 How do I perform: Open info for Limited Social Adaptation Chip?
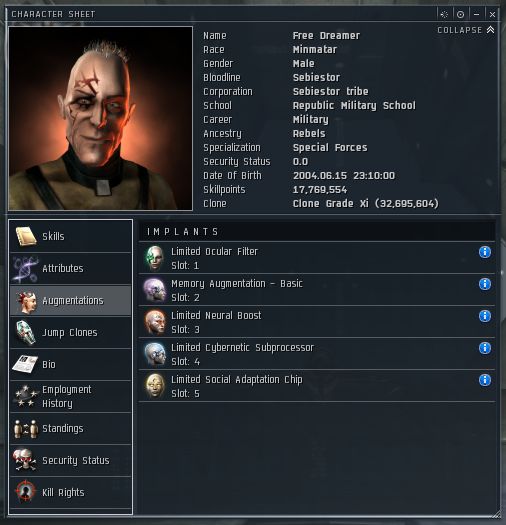pos(485,380)
